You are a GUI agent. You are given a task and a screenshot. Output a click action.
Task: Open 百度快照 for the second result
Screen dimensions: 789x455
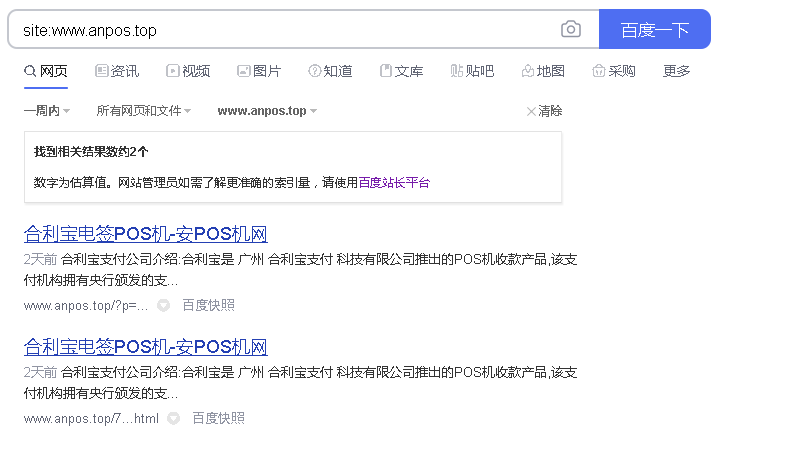pyautogui.click(x=218, y=418)
